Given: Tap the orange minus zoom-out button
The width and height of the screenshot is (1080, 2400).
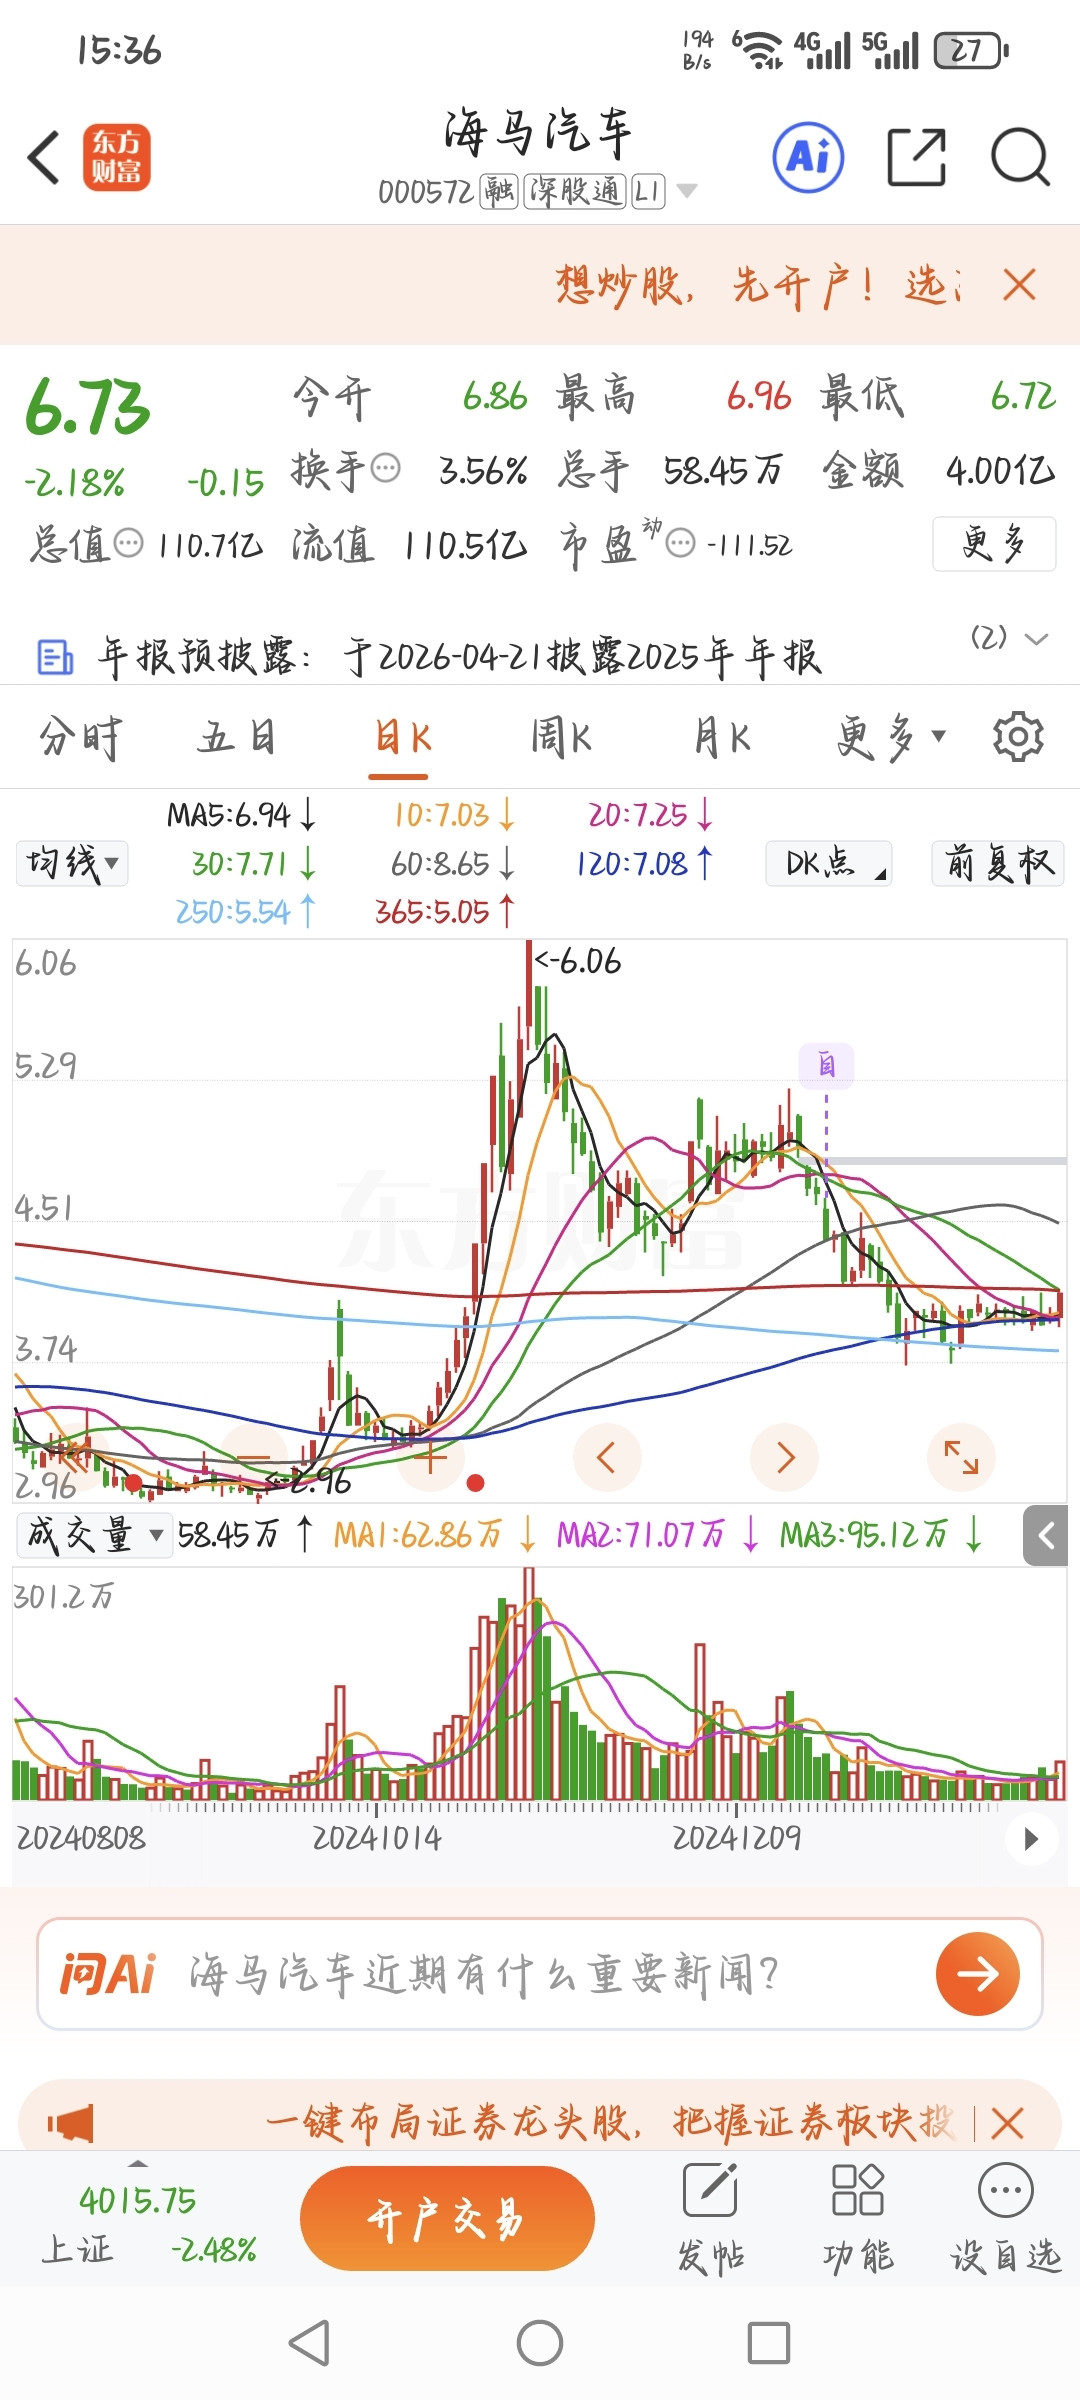Looking at the screenshot, I should pos(254,1457).
